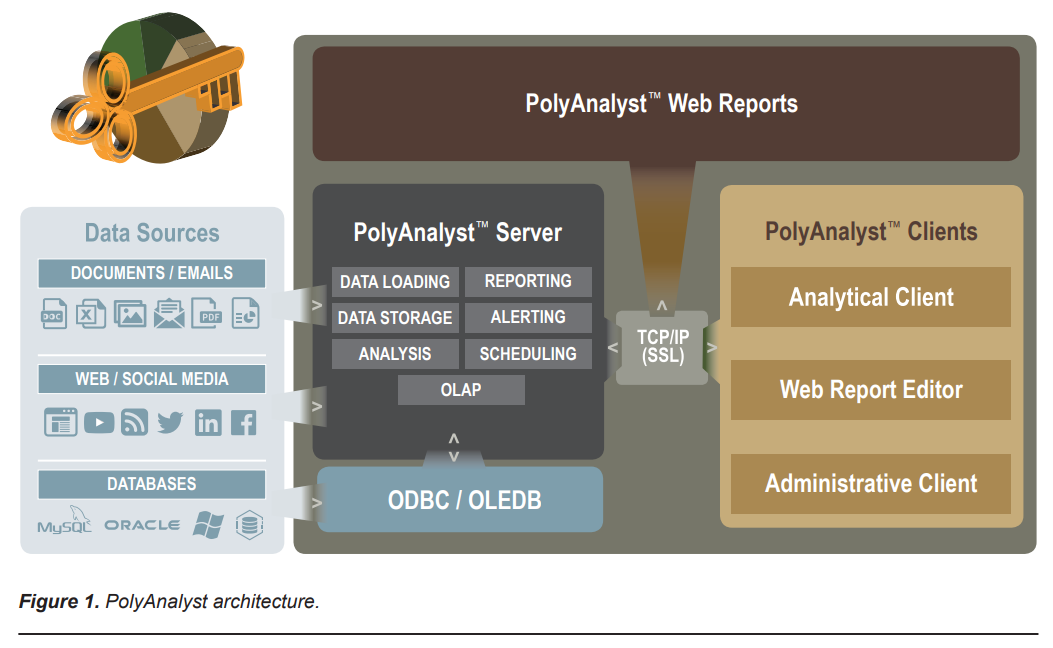Click the Analytical Client box
The image size is (1053, 648).
point(870,297)
